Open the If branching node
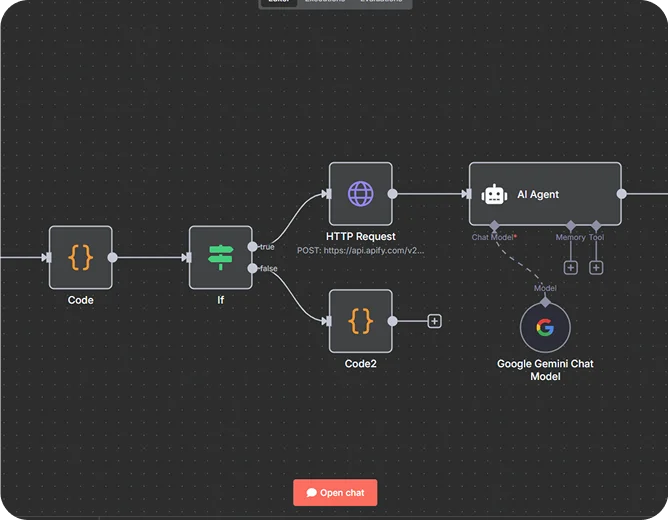This screenshot has width=668, height=520. pos(220,257)
